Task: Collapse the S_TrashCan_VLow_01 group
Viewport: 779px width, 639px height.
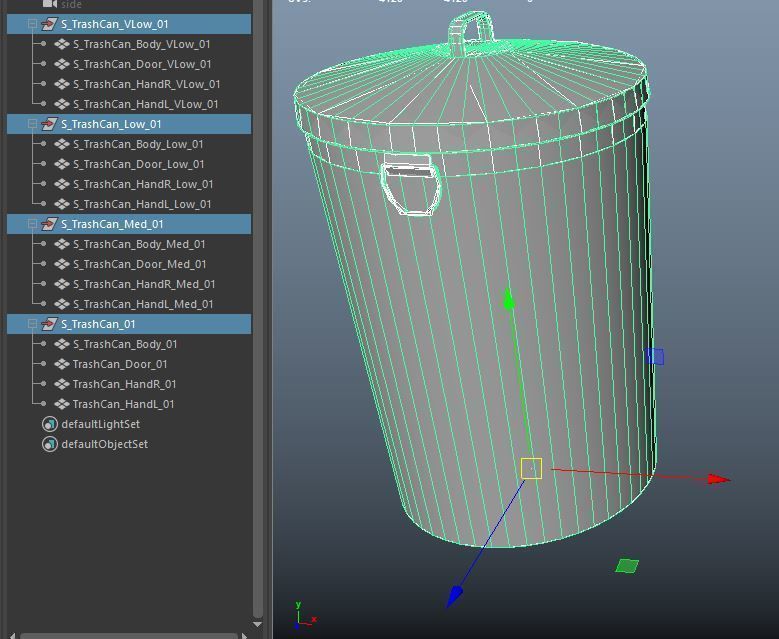Action: [32, 24]
